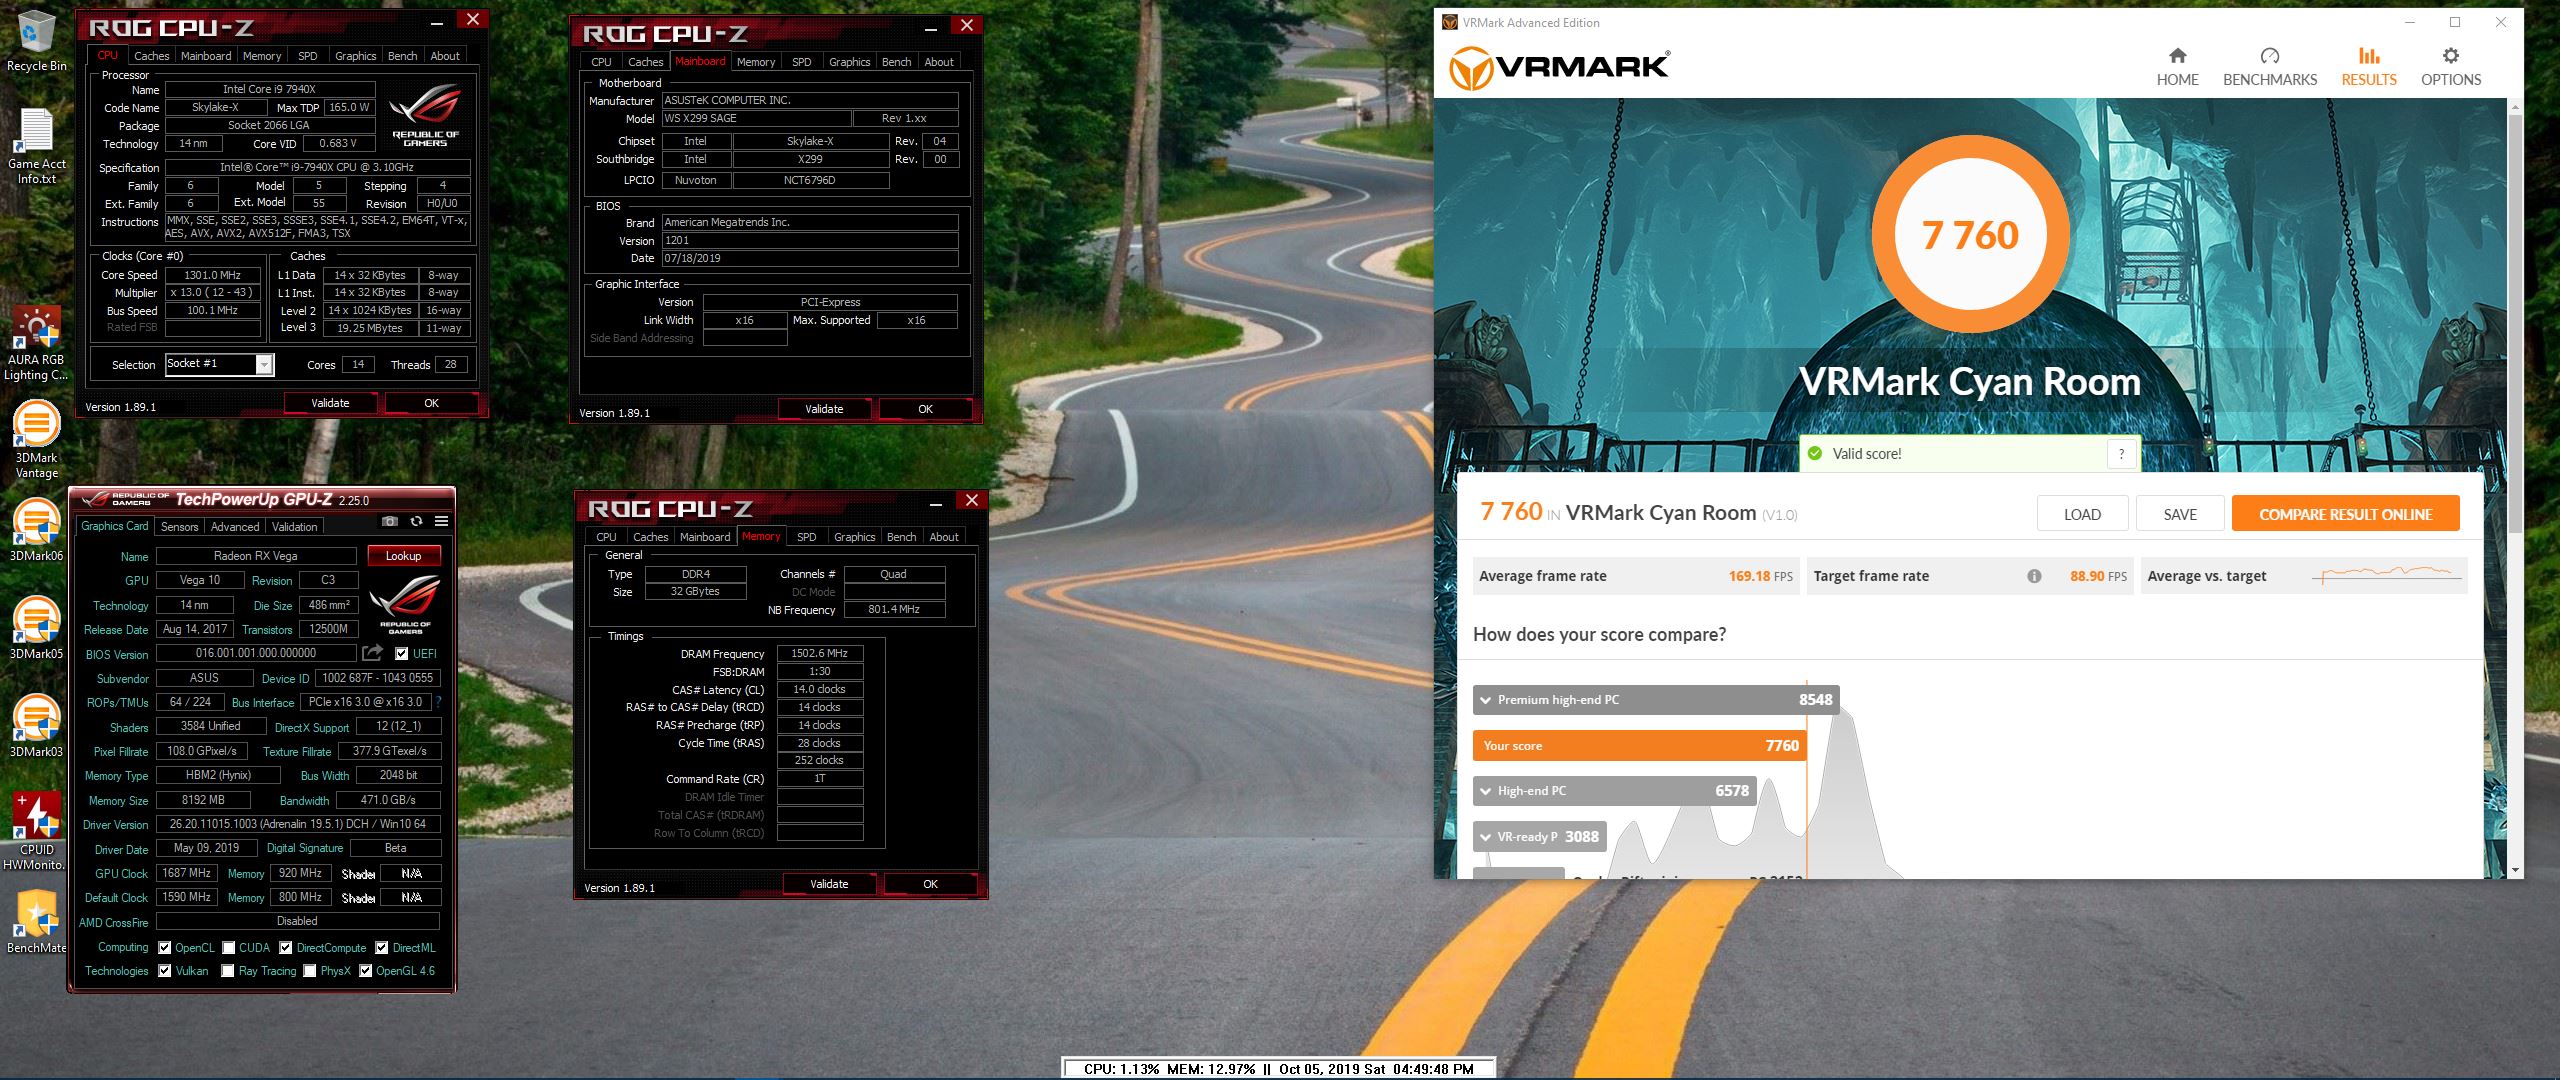2560x1080 pixels.
Task: Click Validate in the CPU-Z CPU window
Action: point(330,403)
